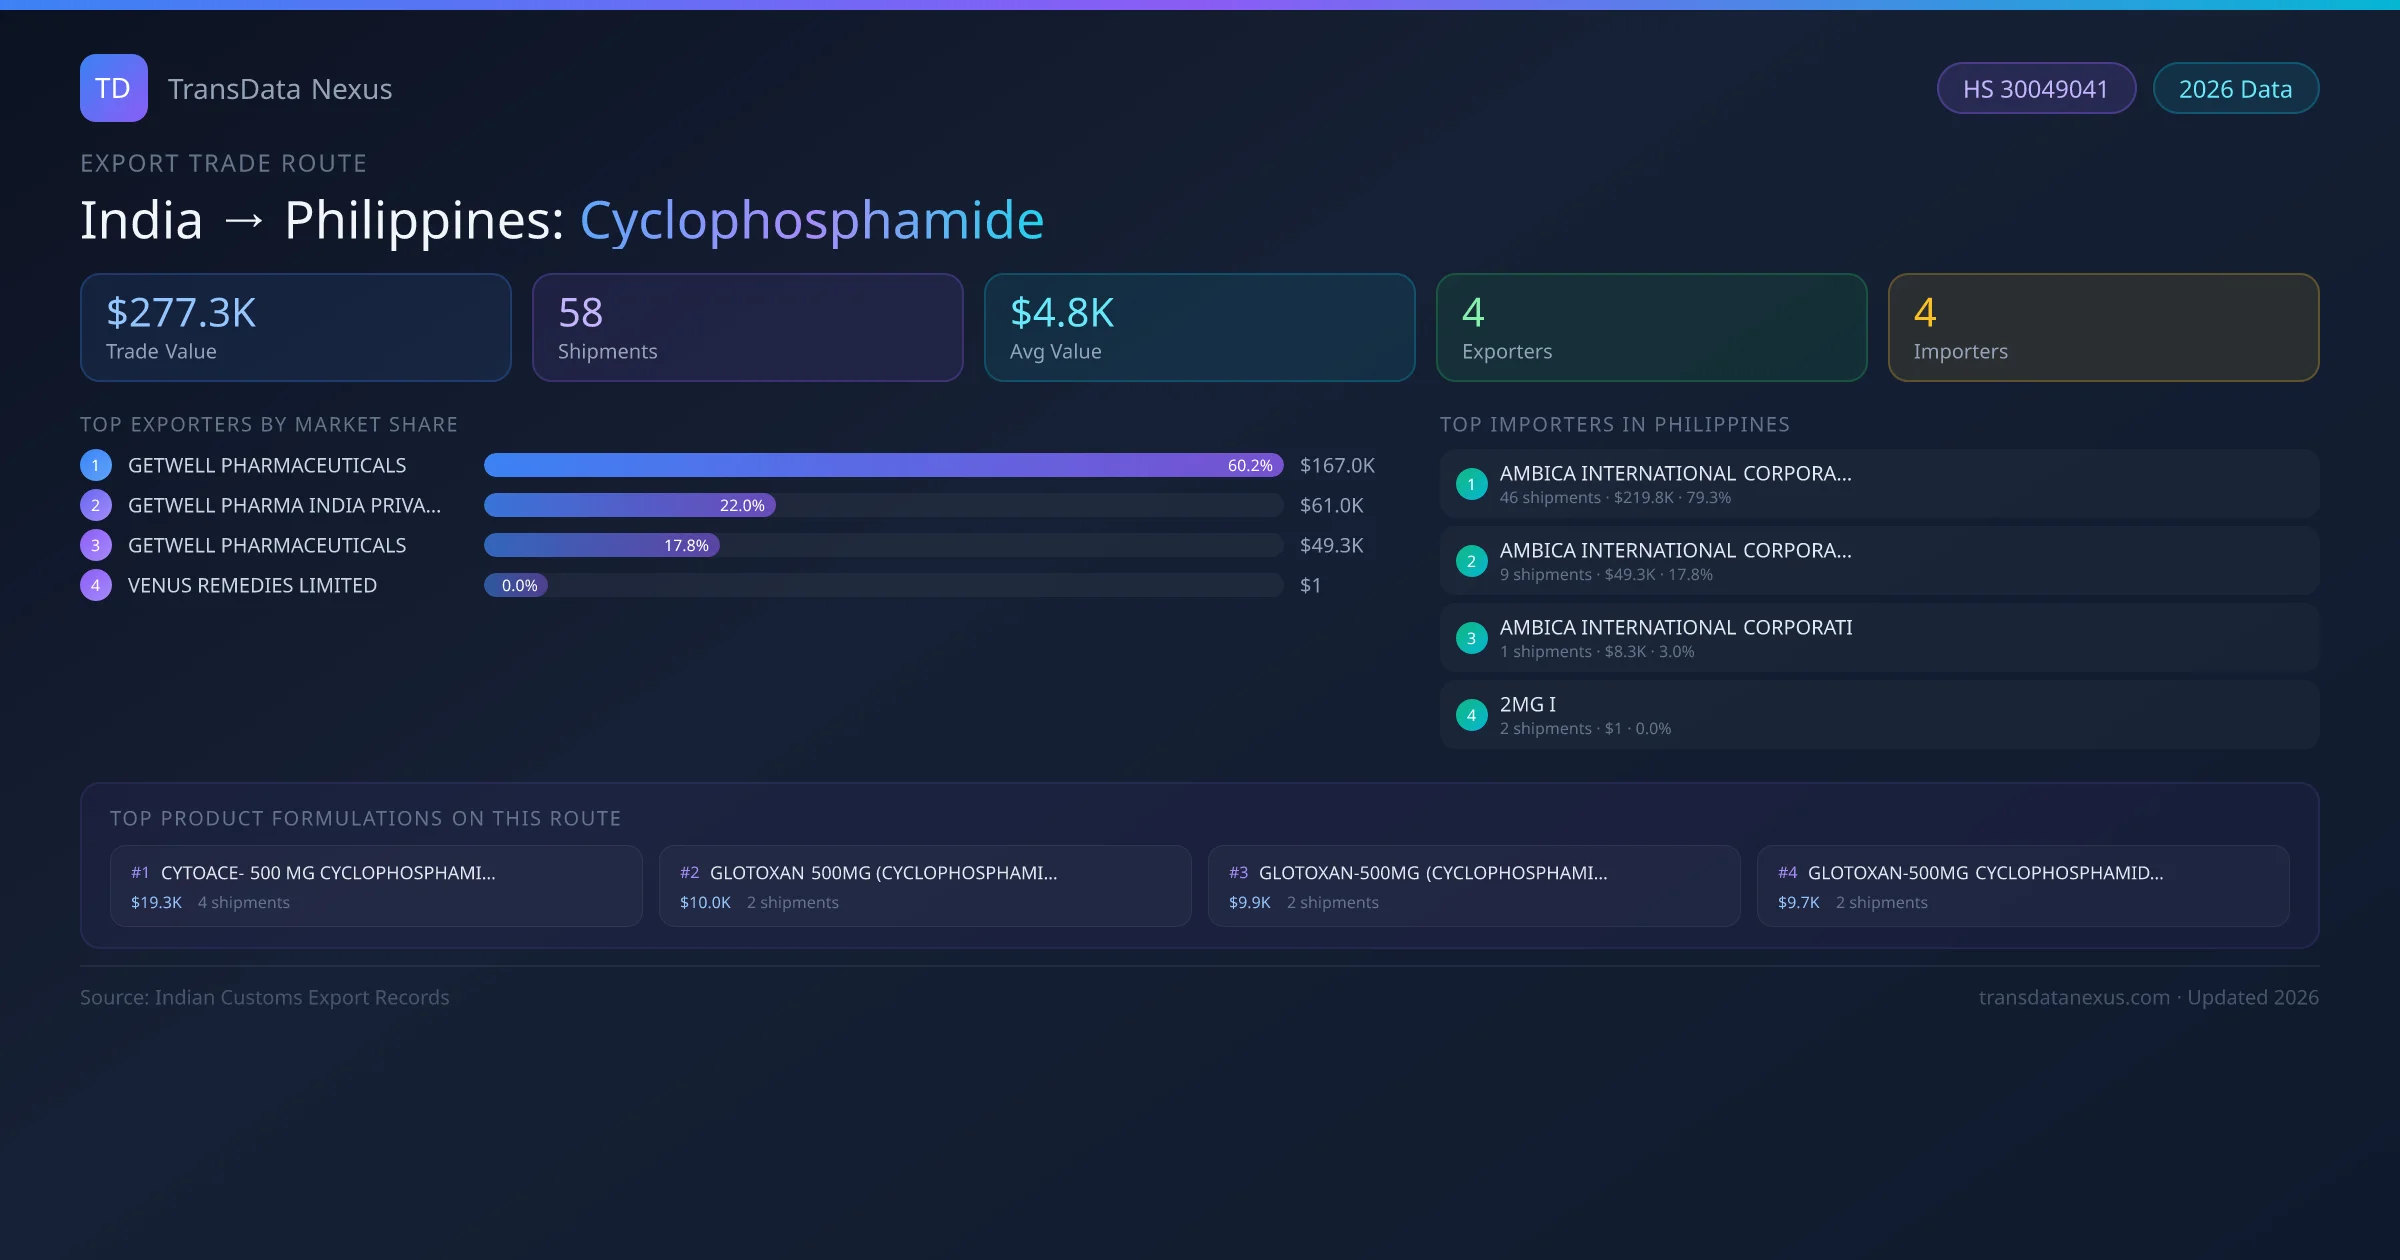The width and height of the screenshot is (2400, 1260).
Task: Open CYTOACE- 500 MG formulation card
Action: click(x=376, y=886)
